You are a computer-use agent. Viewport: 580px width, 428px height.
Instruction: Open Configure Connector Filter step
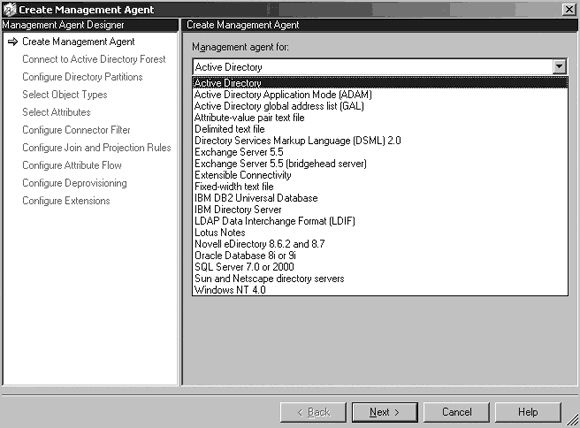[76, 130]
